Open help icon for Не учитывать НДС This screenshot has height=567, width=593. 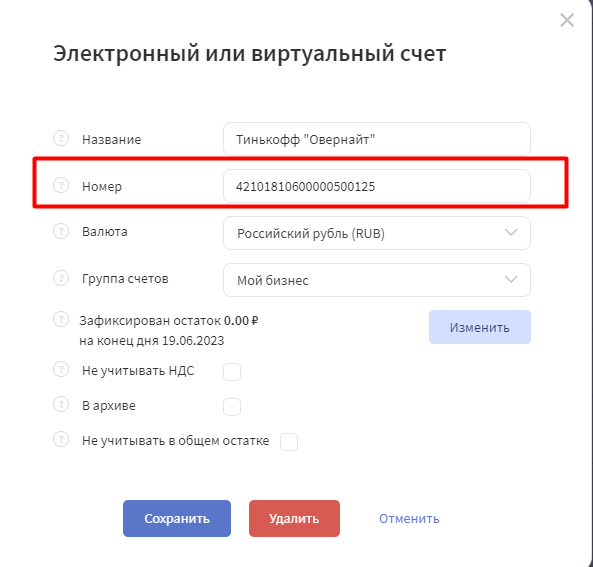pyautogui.click(x=61, y=370)
